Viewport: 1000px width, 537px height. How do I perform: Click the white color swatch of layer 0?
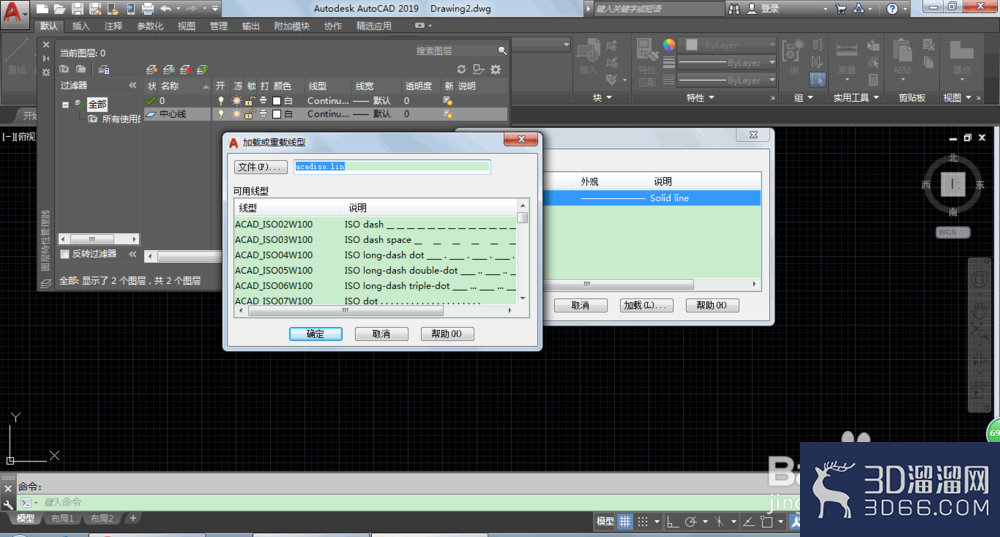coord(277,101)
